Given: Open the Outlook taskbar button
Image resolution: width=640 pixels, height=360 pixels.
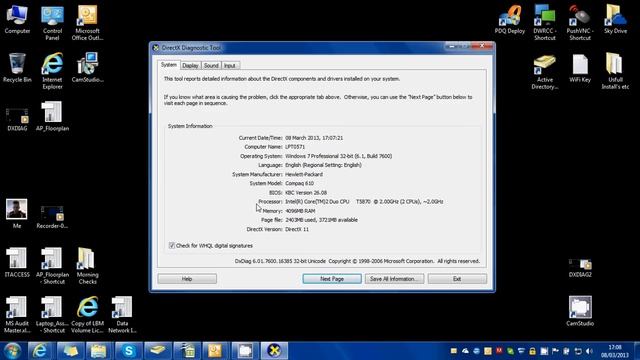Looking at the screenshot, I should tap(215, 351).
